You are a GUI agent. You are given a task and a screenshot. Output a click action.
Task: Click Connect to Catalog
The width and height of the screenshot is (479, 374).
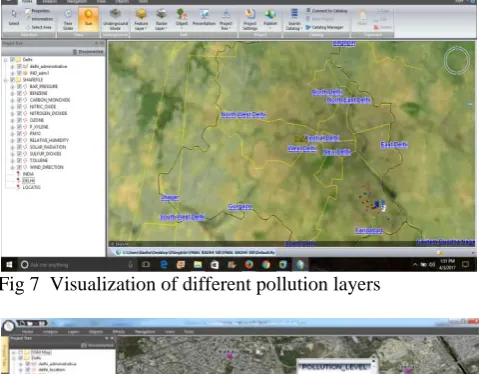[x=327, y=11]
